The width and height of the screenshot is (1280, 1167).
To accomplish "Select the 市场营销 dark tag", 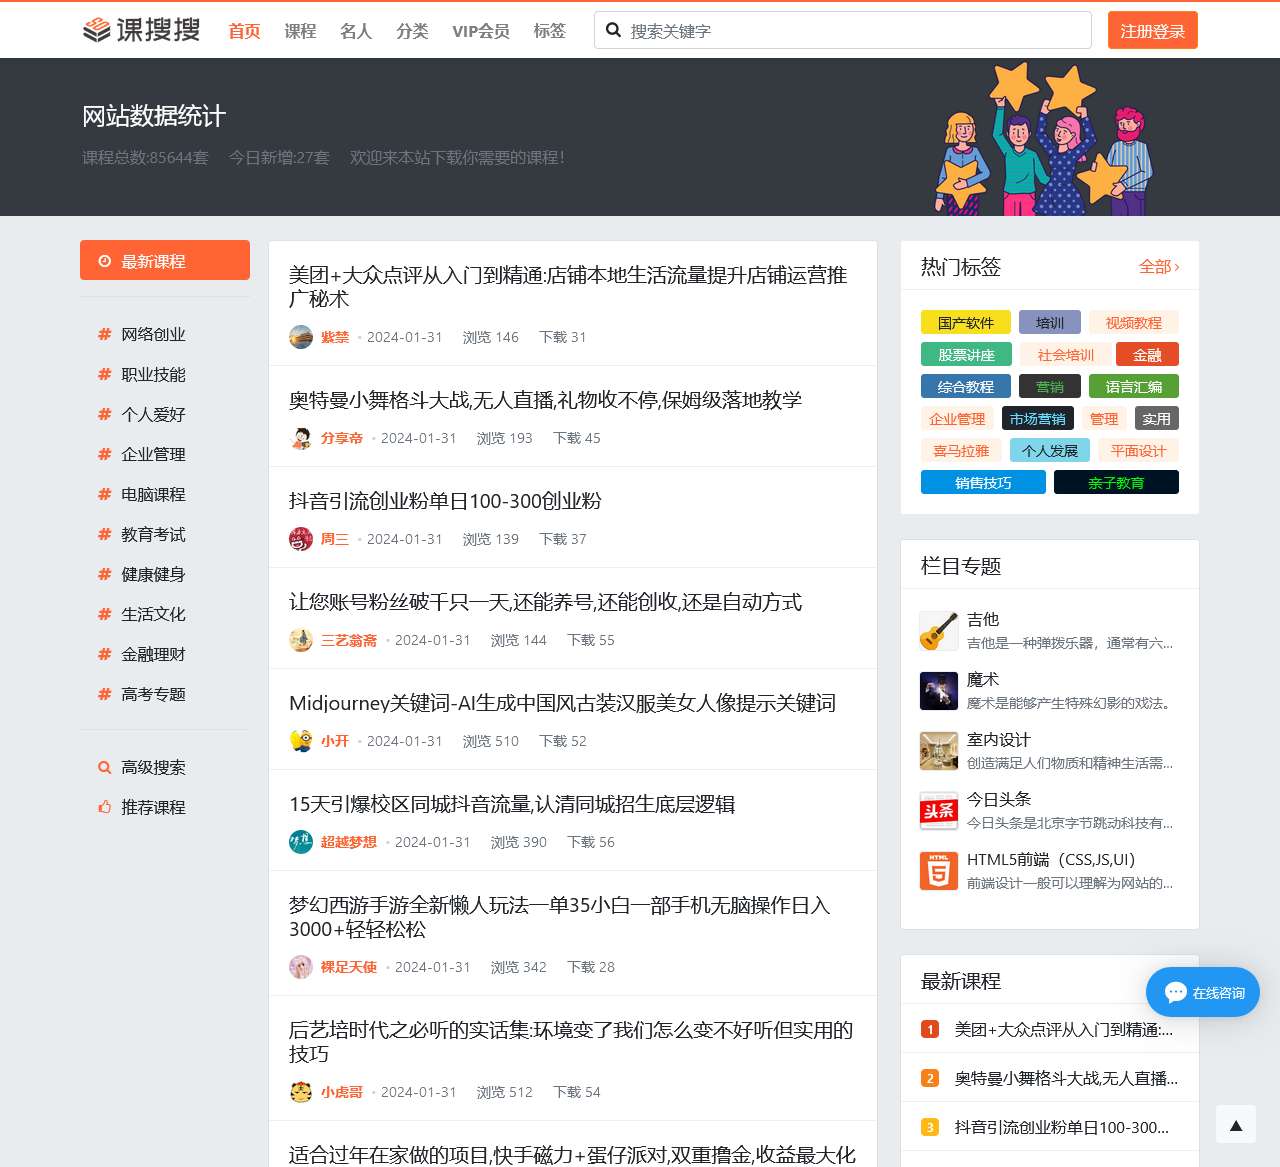I will pos(1037,418).
